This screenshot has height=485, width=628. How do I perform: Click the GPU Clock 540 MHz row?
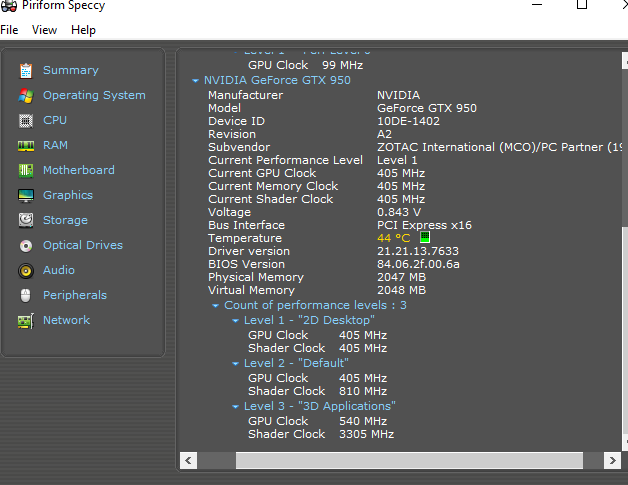click(x=318, y=421)
